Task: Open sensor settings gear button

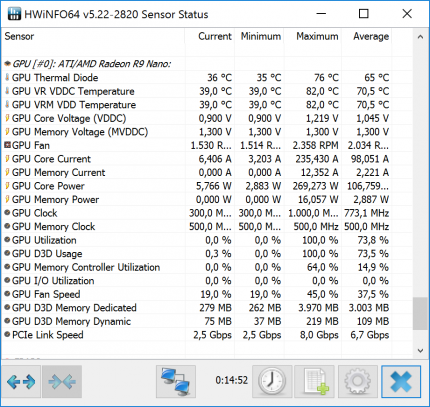Action: tap(358, 382)
